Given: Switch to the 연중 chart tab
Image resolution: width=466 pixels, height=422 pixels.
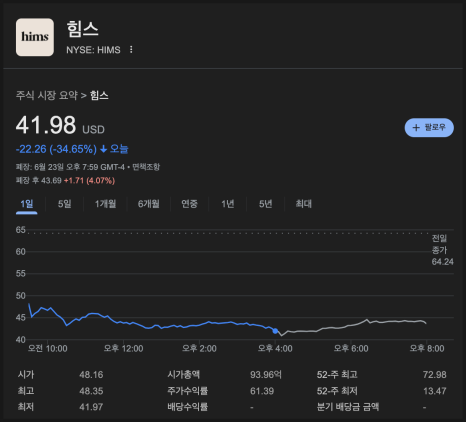Looking at the screenshot, I should [189, 204].
